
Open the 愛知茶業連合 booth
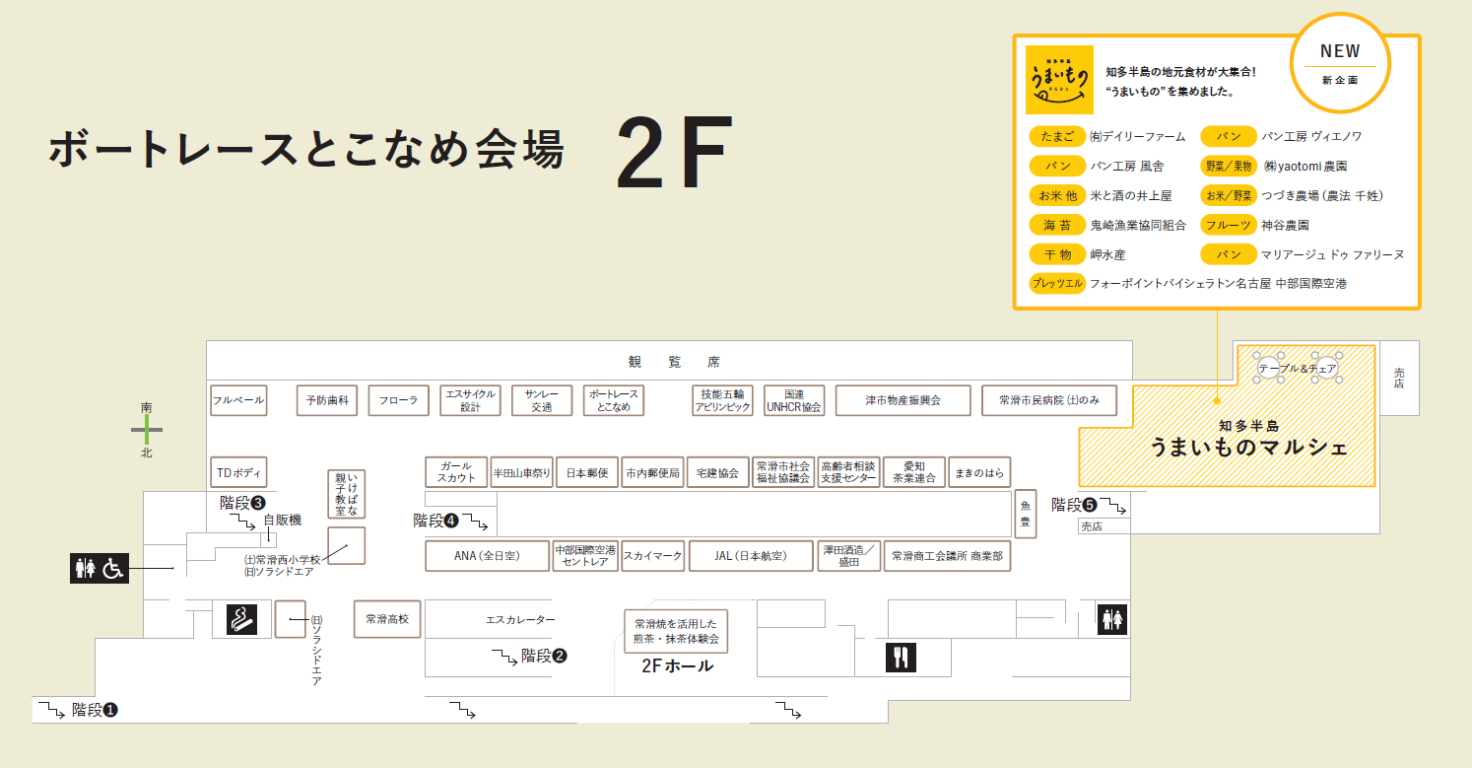[x=914, y=472]
